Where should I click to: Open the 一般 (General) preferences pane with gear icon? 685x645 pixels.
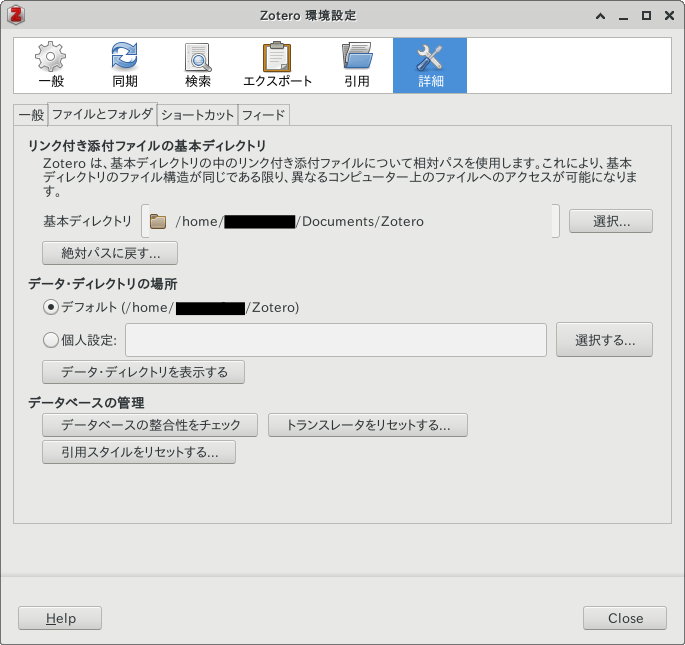click(51, 65)
